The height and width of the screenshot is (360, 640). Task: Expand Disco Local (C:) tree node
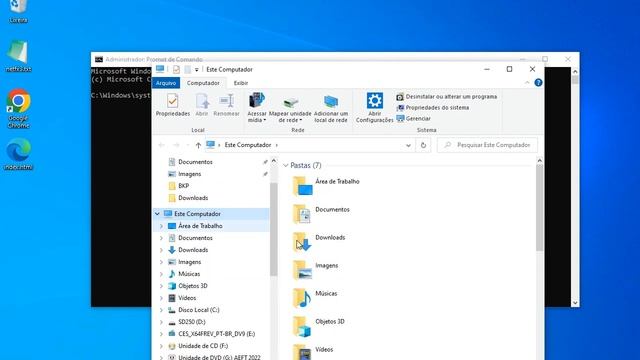(161, 310)
